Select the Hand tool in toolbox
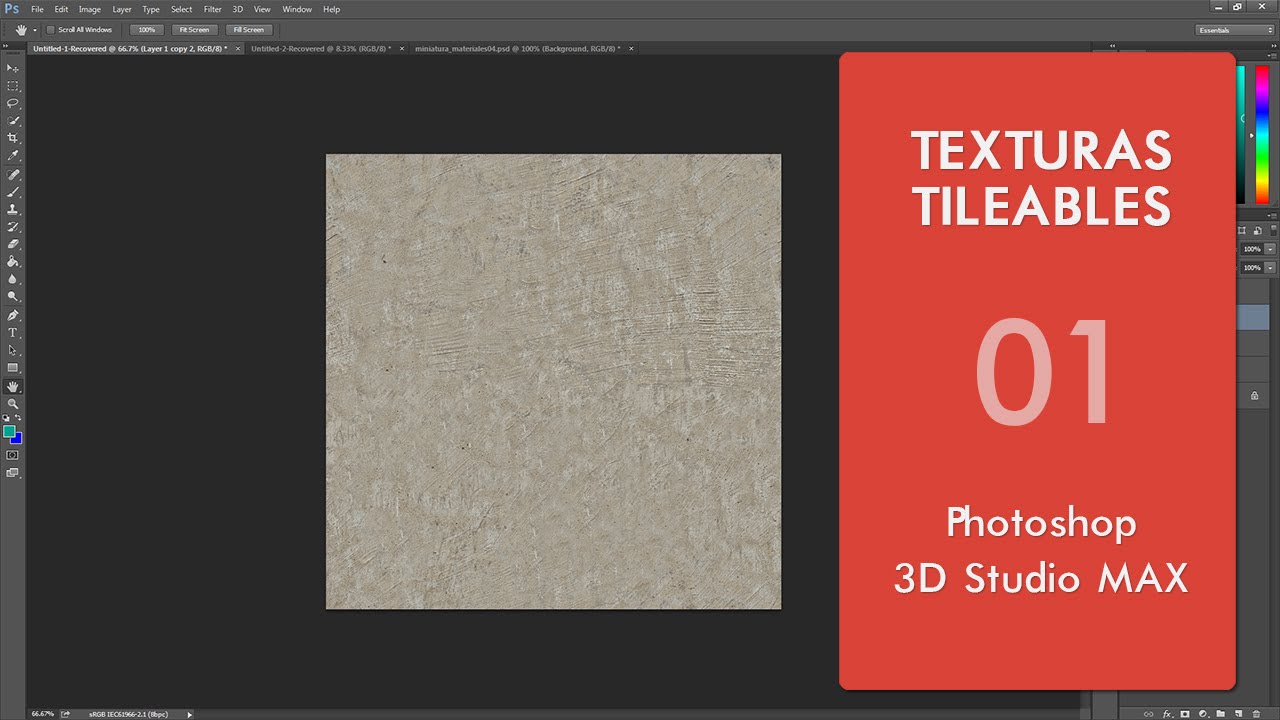Screen dimensions: 1280x720 click(13, 386)
